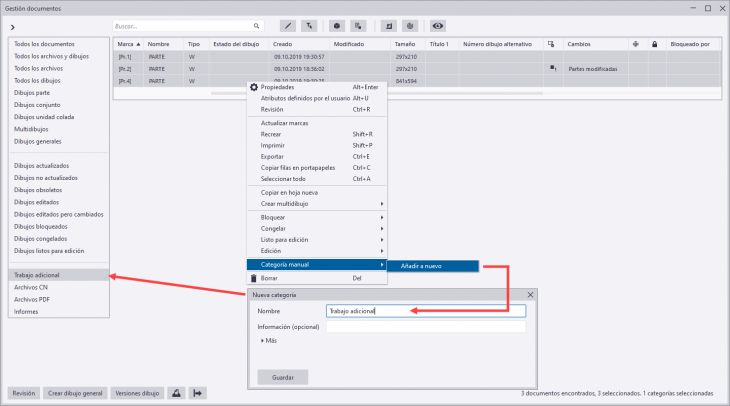
Task: Click the Propiedades gear menu entry
Action: pos(317,87)
